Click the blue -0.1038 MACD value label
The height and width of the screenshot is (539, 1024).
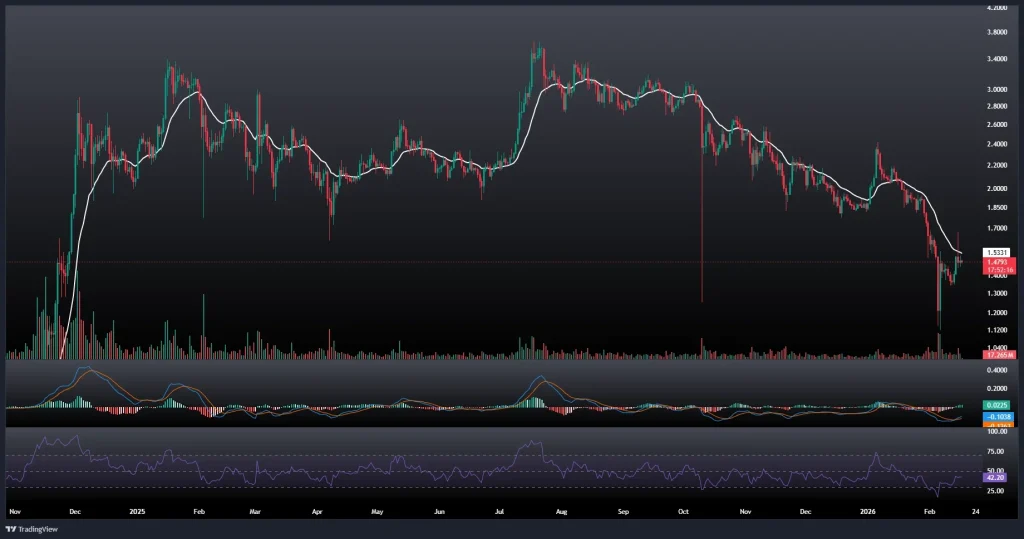click(997, 415)
